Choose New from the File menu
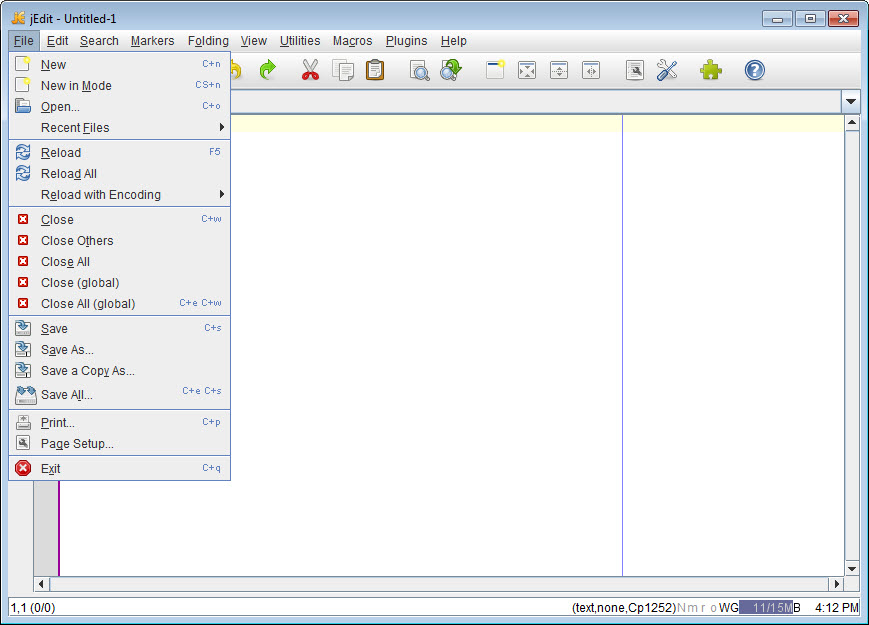Image resolution: width=869 pixels, height=625 pixels. pos(120,64)
